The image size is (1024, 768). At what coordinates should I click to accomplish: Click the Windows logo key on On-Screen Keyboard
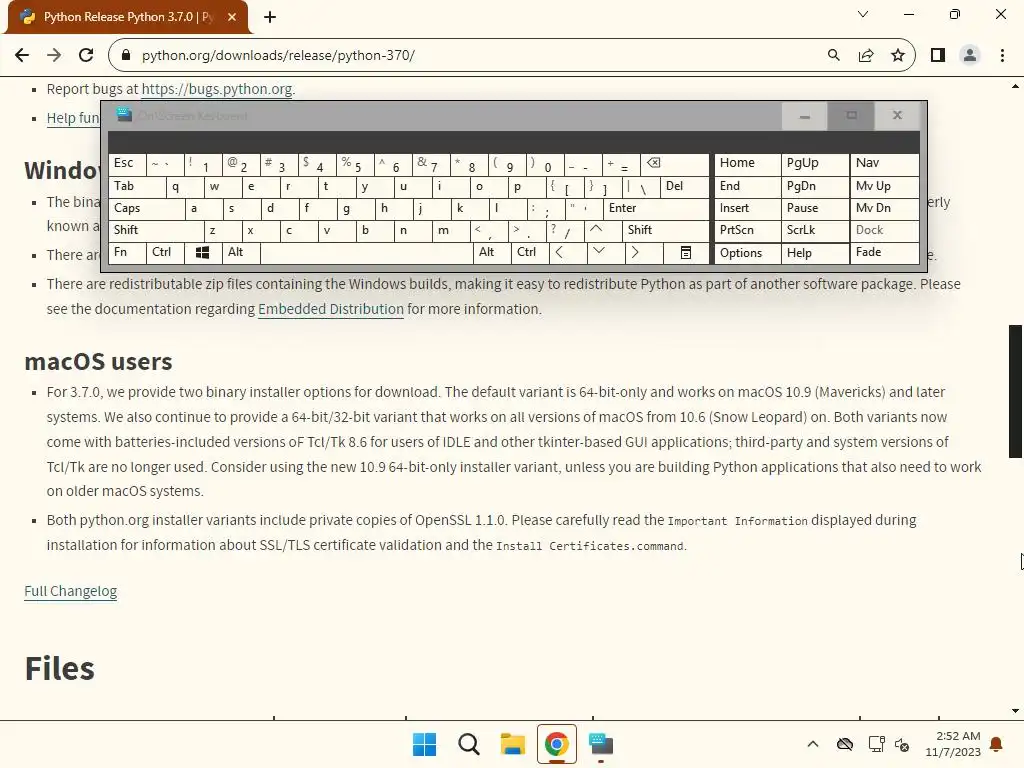pyautogui.click(x=202, y=253)
